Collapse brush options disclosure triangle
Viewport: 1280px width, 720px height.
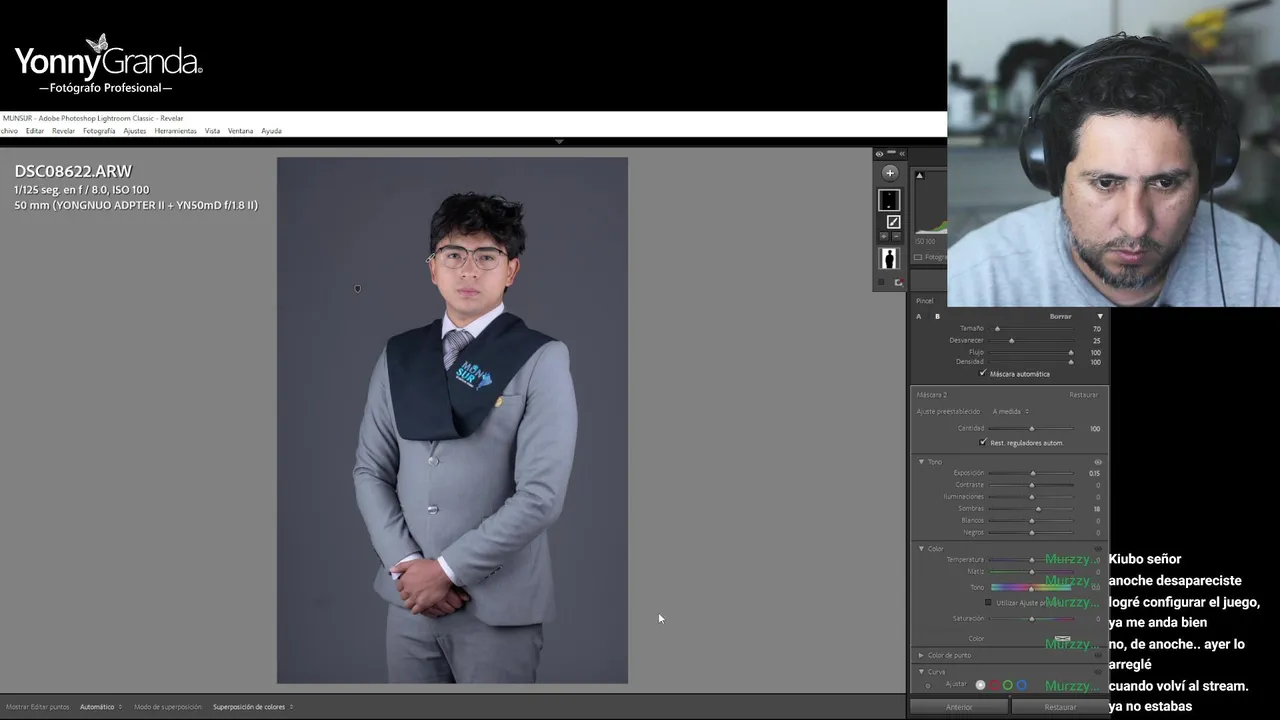[1100, 317]
